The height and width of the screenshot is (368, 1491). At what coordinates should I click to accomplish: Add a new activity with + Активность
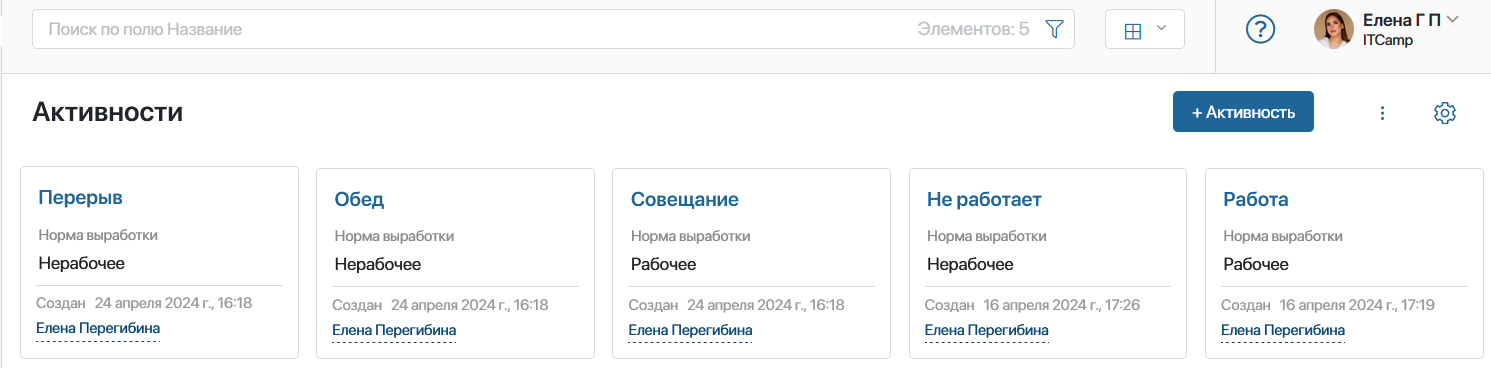click(1243, 112)
